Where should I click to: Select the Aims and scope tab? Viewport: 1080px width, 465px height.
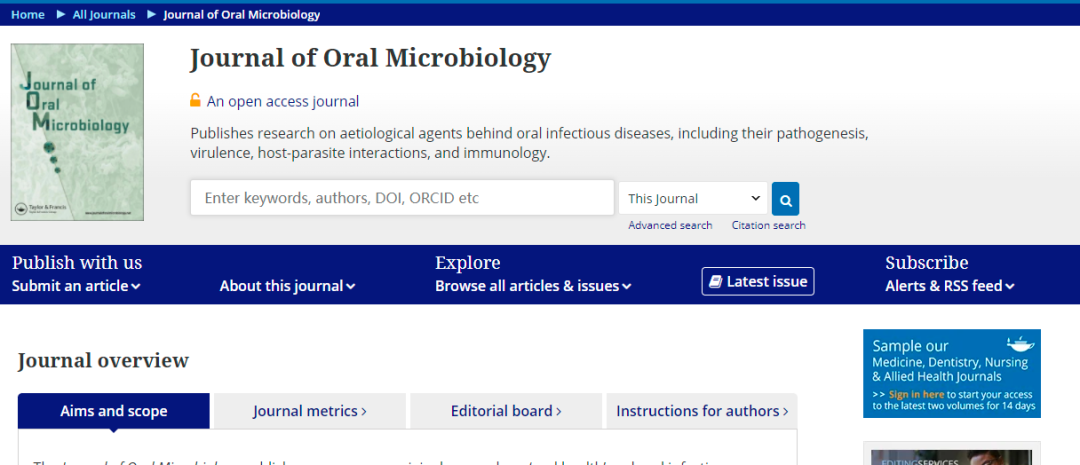coord(114,411)
